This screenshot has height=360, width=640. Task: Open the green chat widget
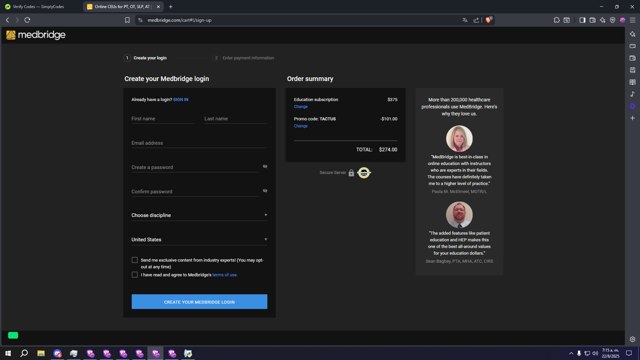(x=13, y=336)
